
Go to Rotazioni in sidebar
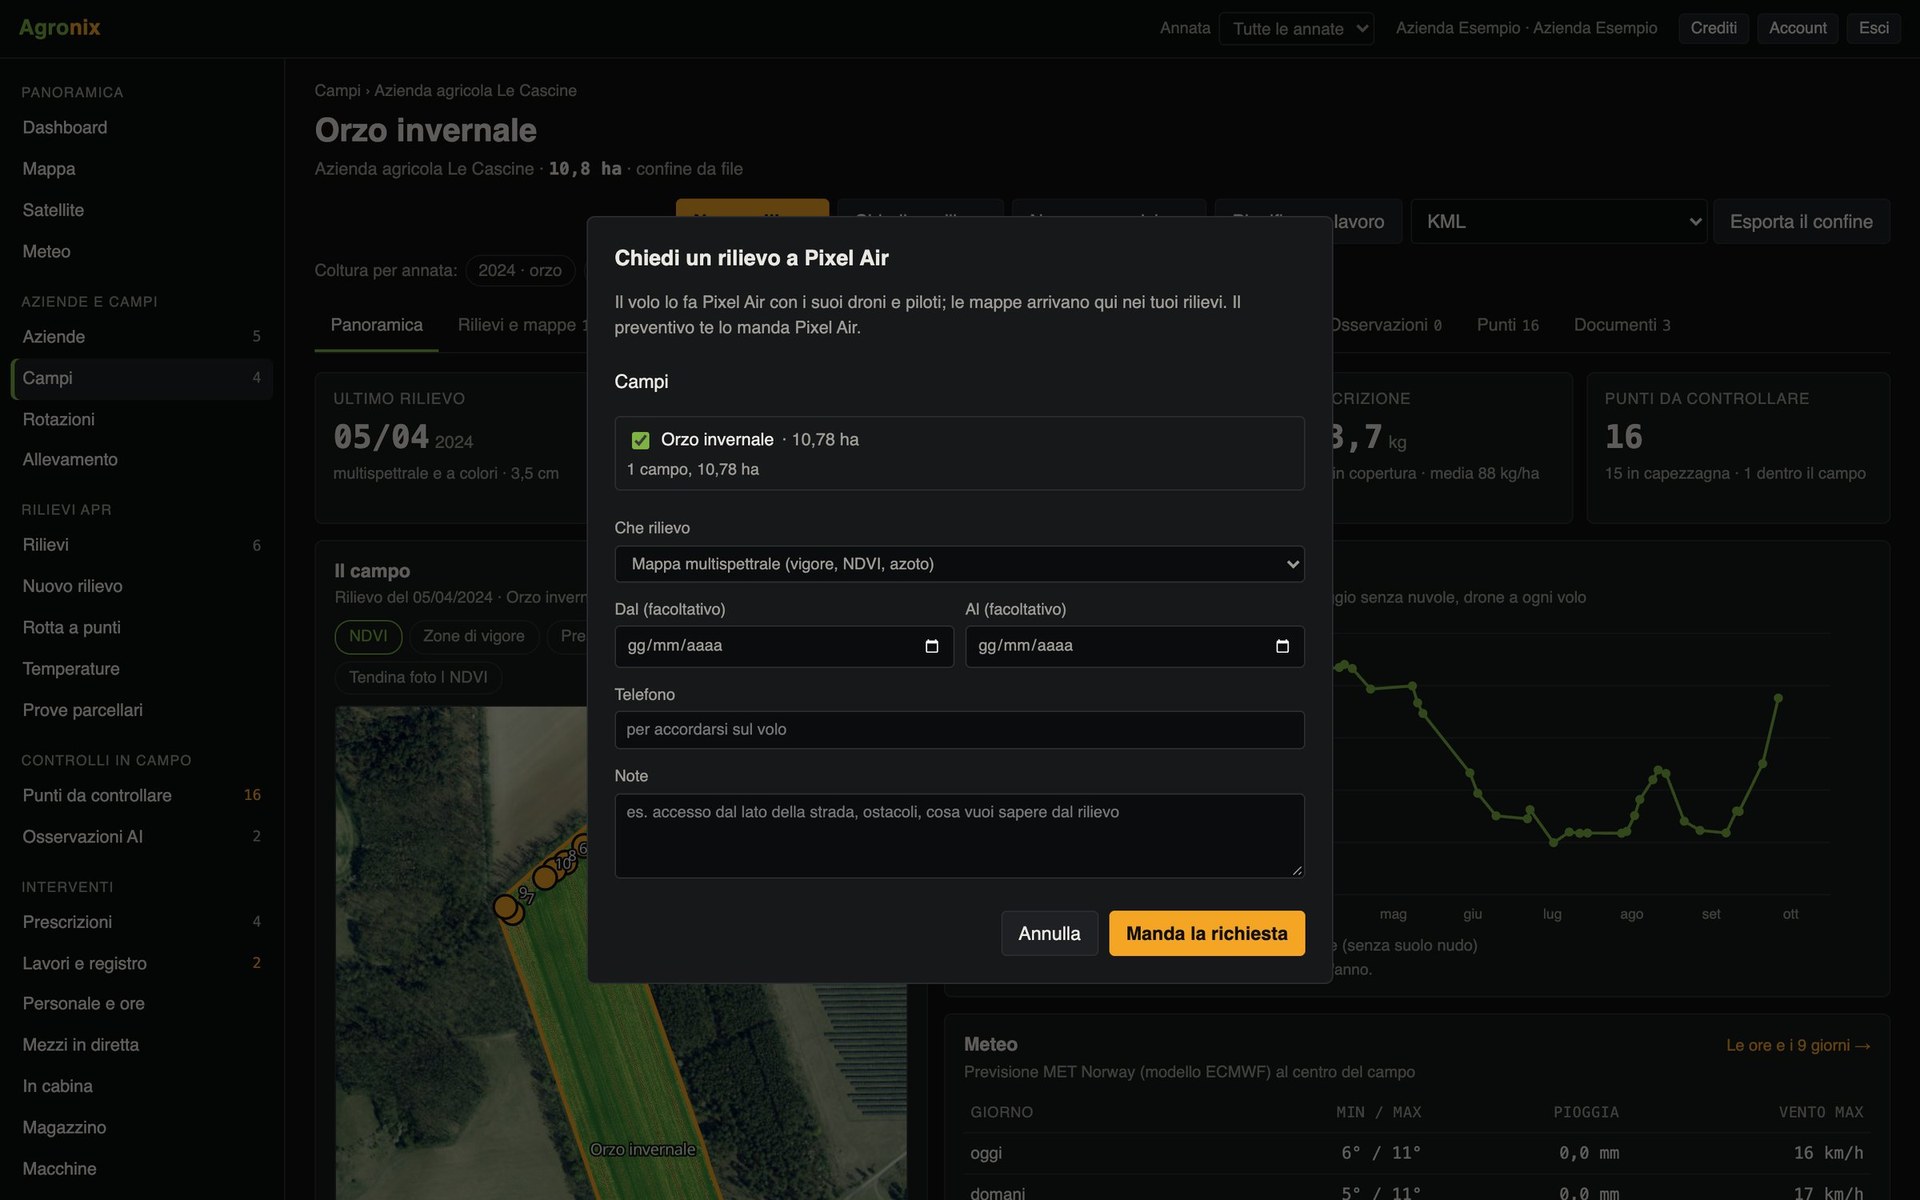141,419
